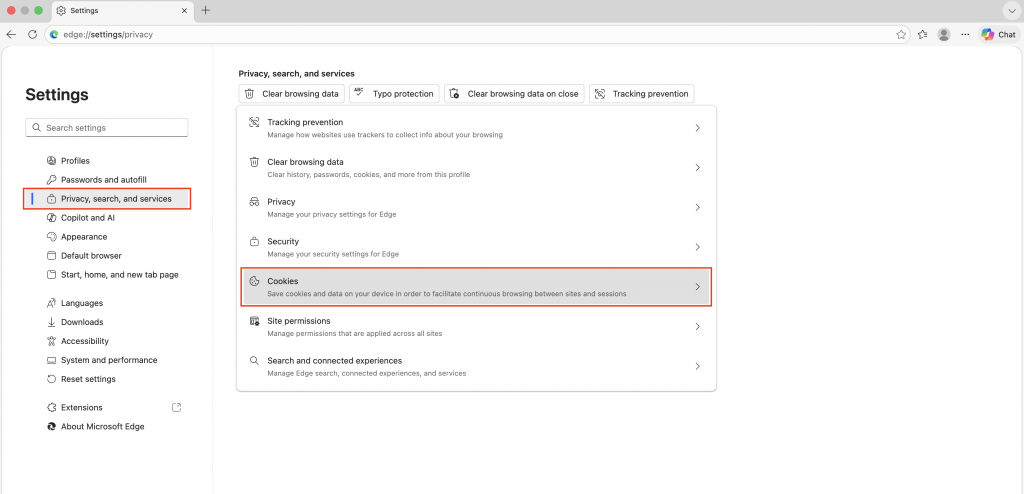Click Clear browsing data quick button

coord(291,93)
